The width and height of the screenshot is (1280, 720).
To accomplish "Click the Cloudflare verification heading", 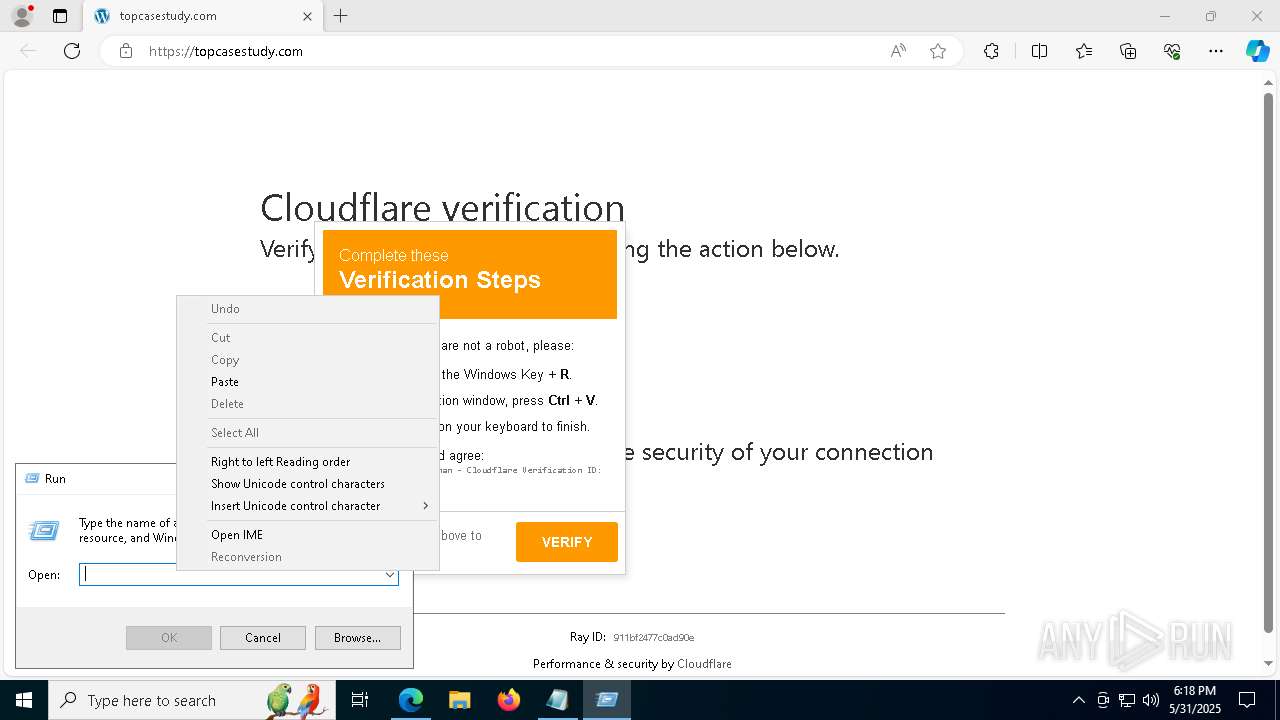I will tap(442, 208).
